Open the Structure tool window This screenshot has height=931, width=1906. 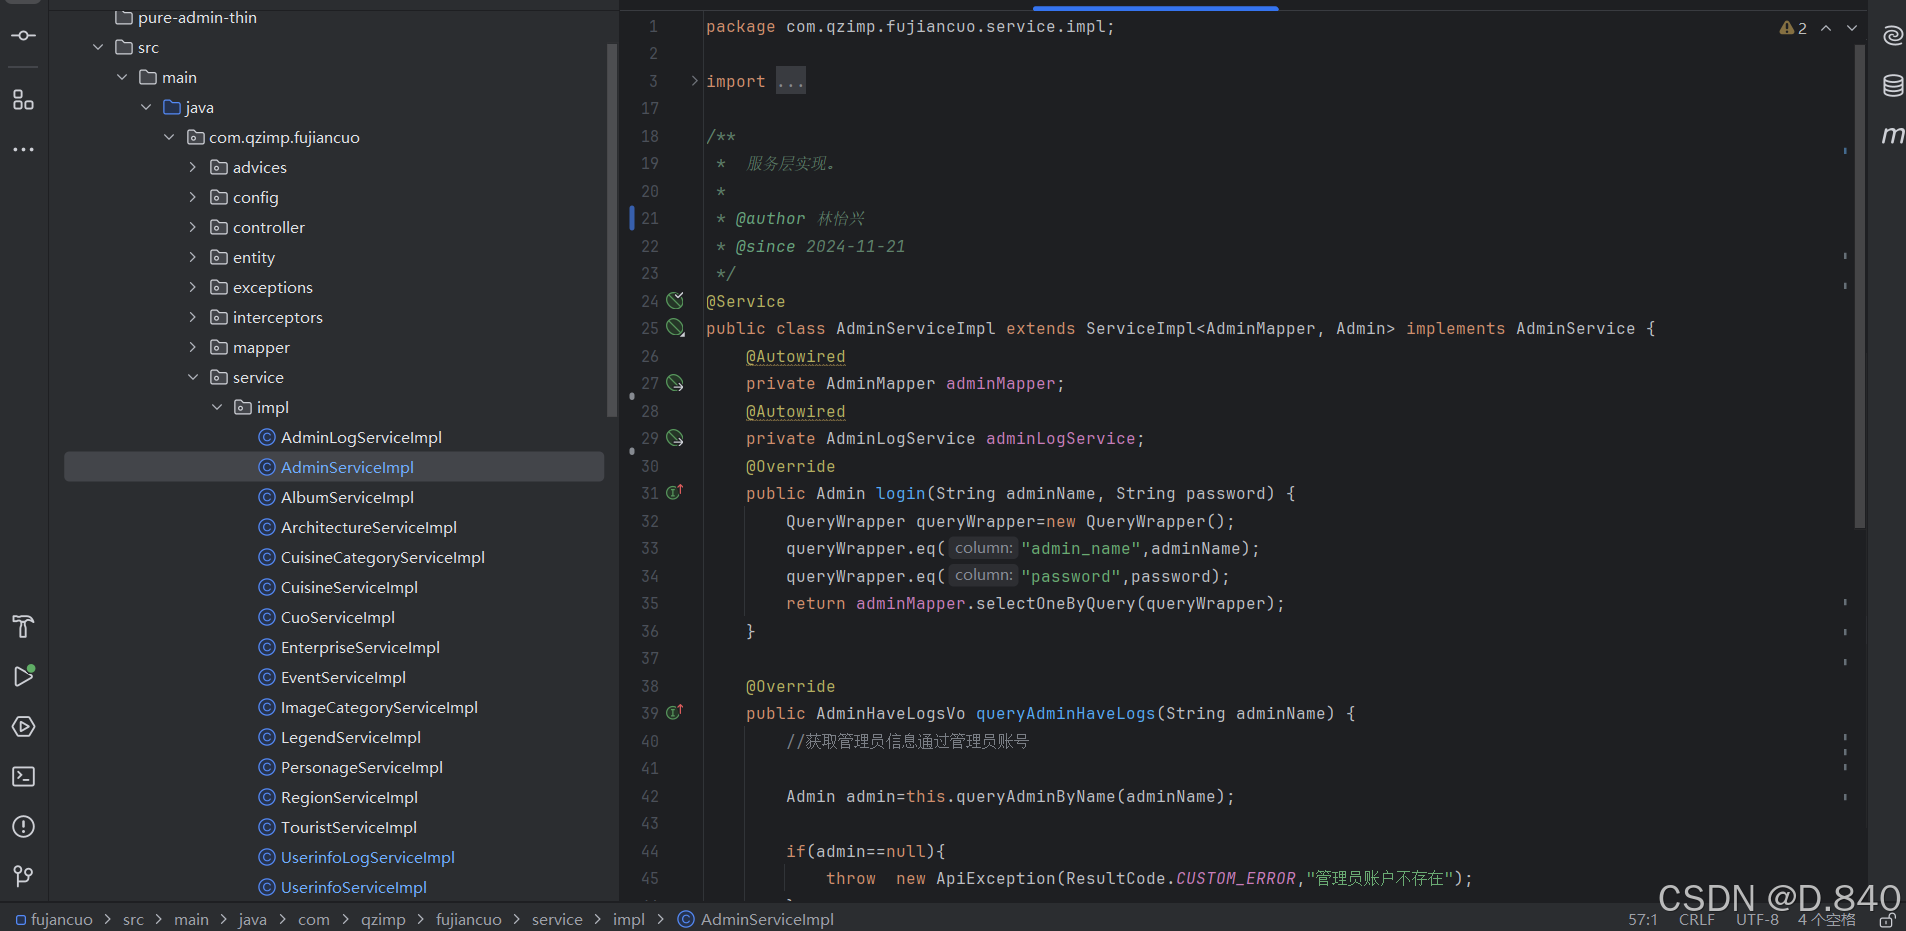point(24,100)
